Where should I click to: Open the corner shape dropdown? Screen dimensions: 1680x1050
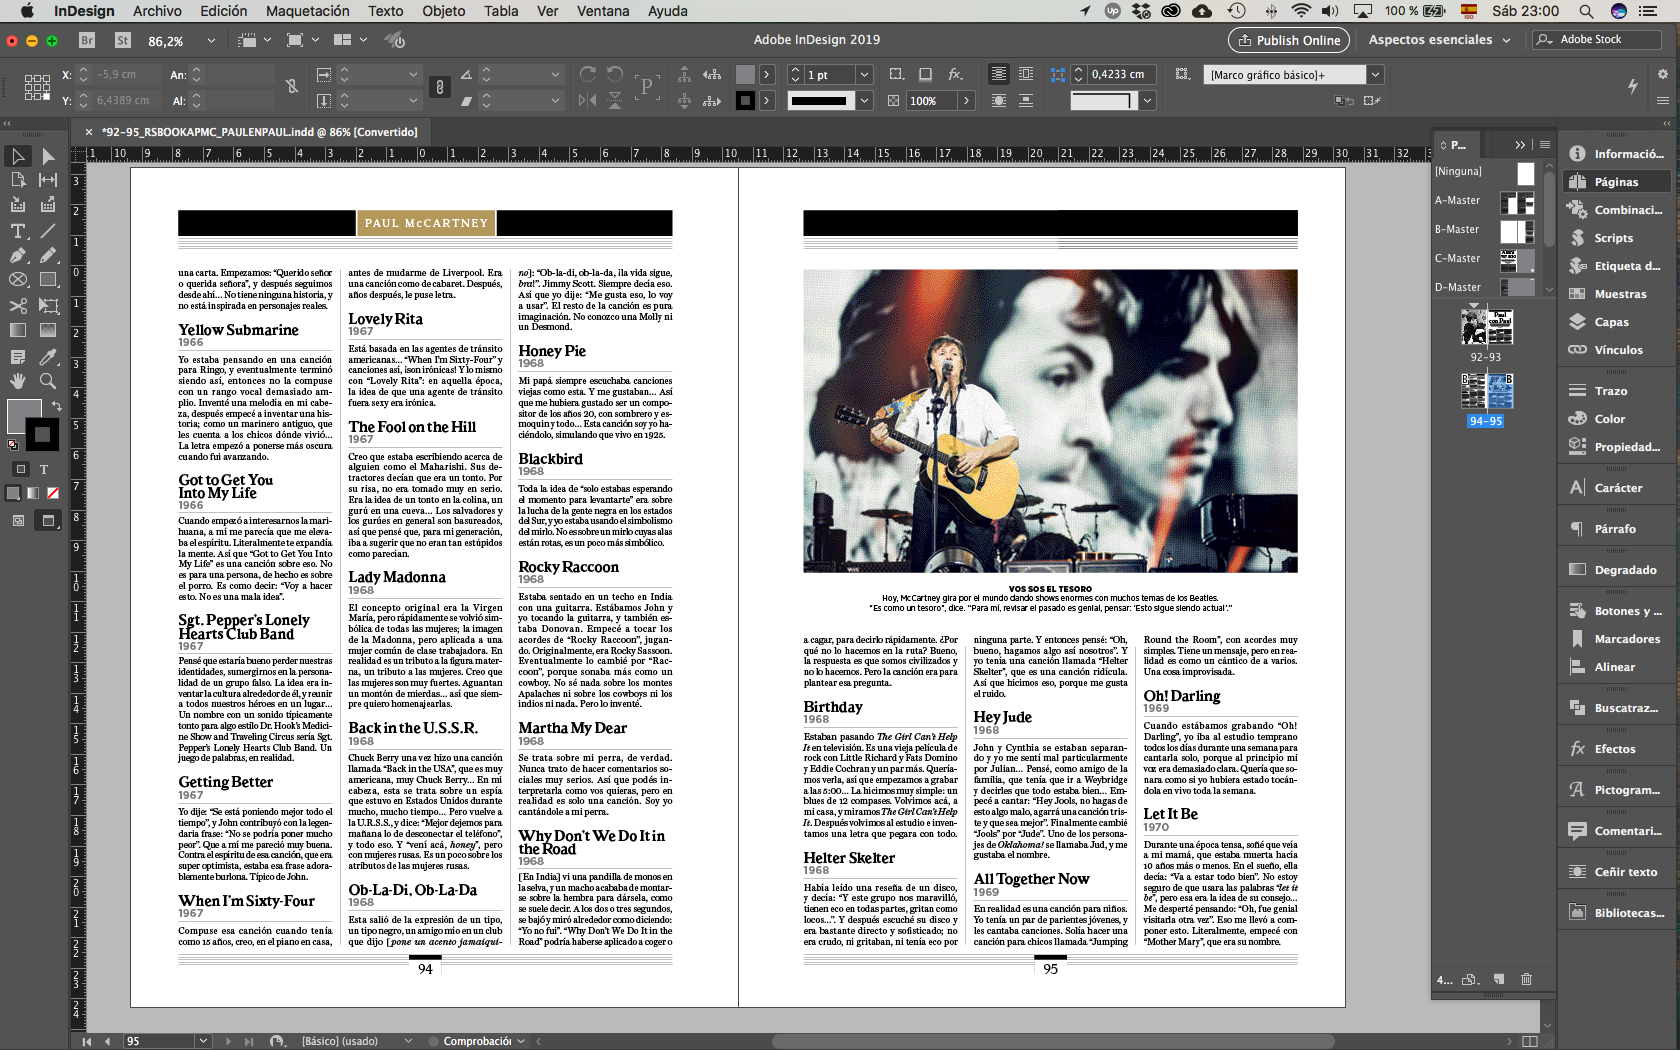pos(1148,100)
